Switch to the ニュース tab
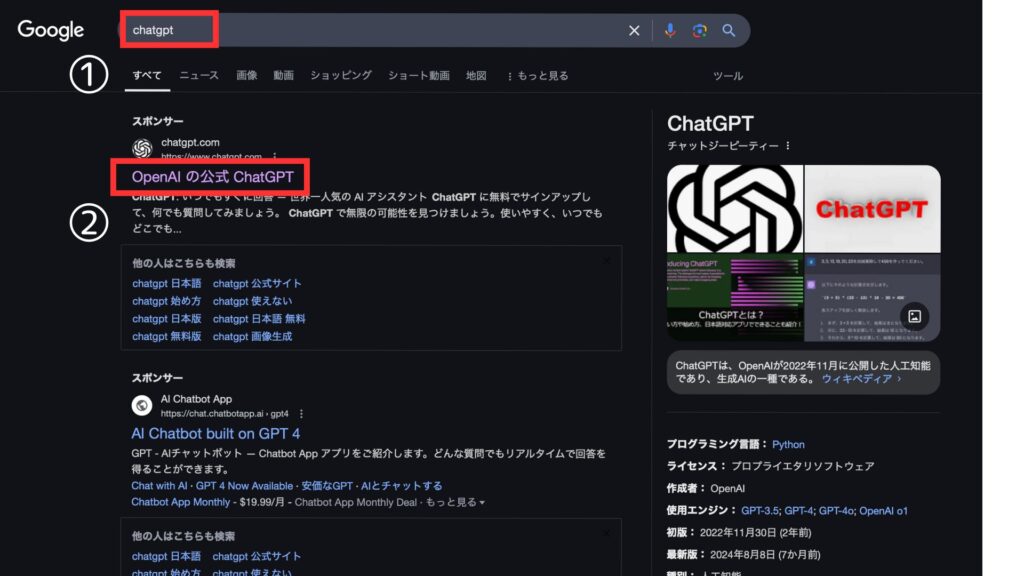Screen dimensions: 1024x576 click(x=199, y=76)
